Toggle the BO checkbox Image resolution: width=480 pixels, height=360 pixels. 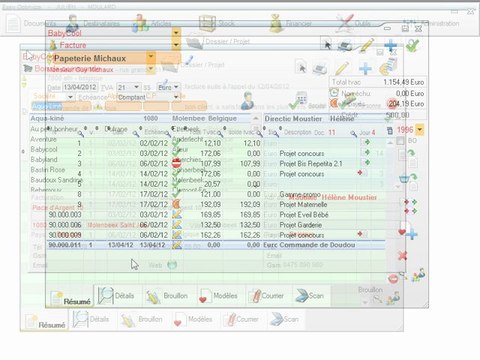pos(400,141)
